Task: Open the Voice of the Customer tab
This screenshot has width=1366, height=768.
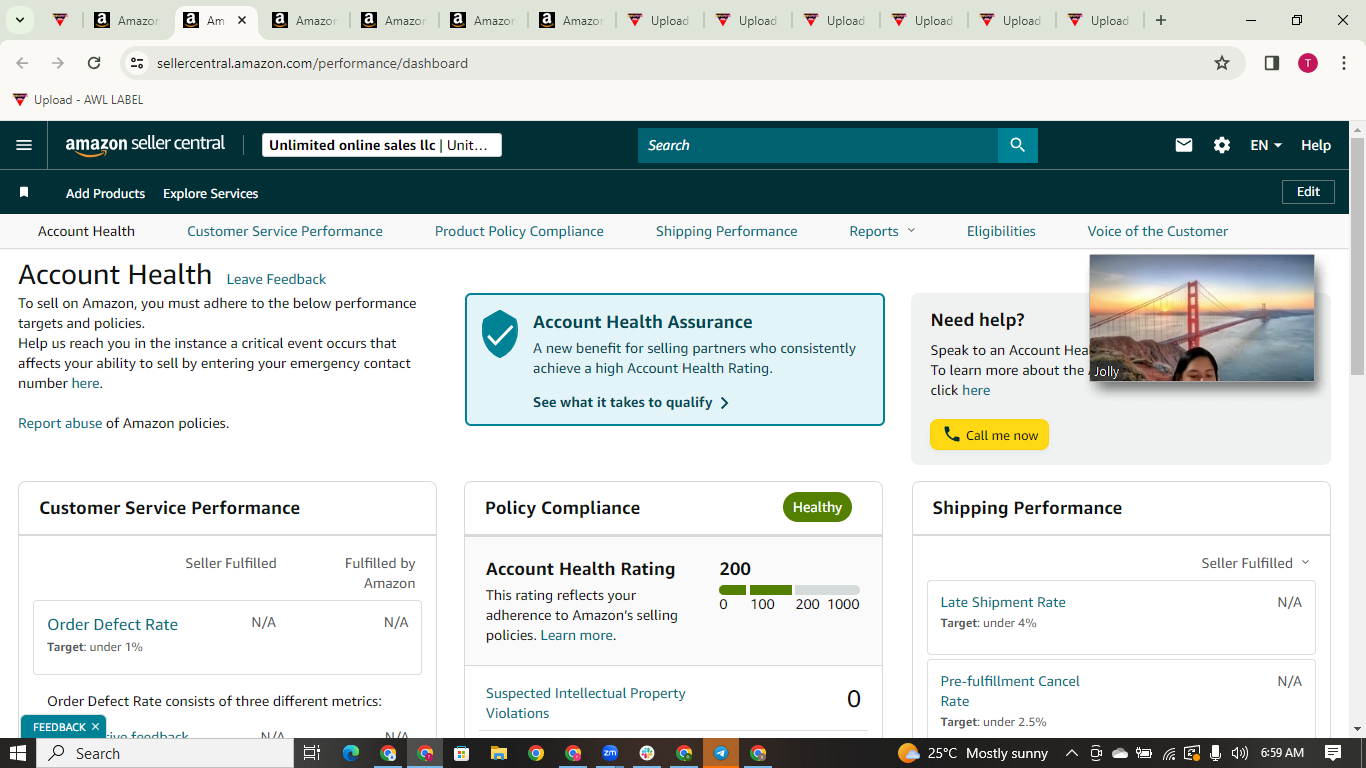Action: tap(1158, 231)
